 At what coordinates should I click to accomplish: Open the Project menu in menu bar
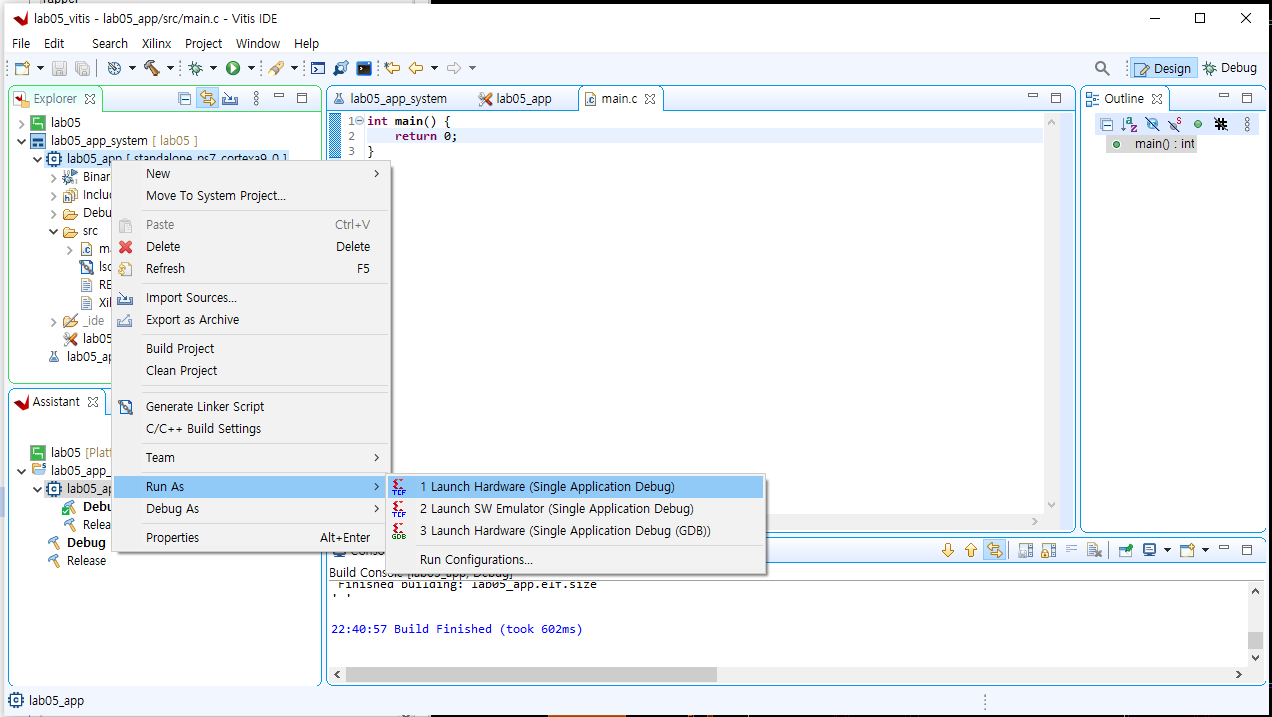coord(203,43)
